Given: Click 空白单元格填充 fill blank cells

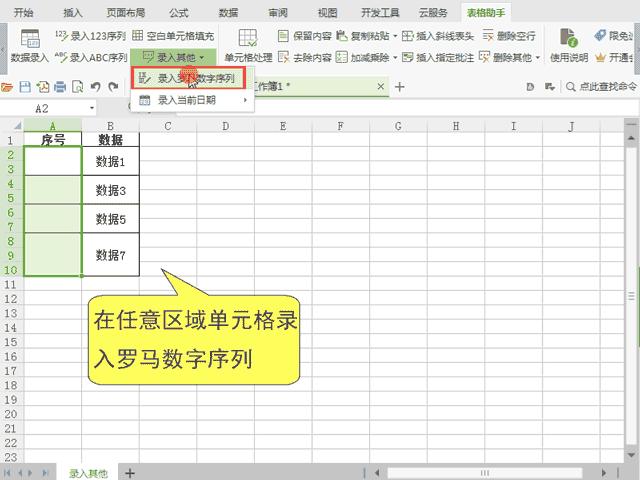Looking at the screenshot, I should click(173, 36).
